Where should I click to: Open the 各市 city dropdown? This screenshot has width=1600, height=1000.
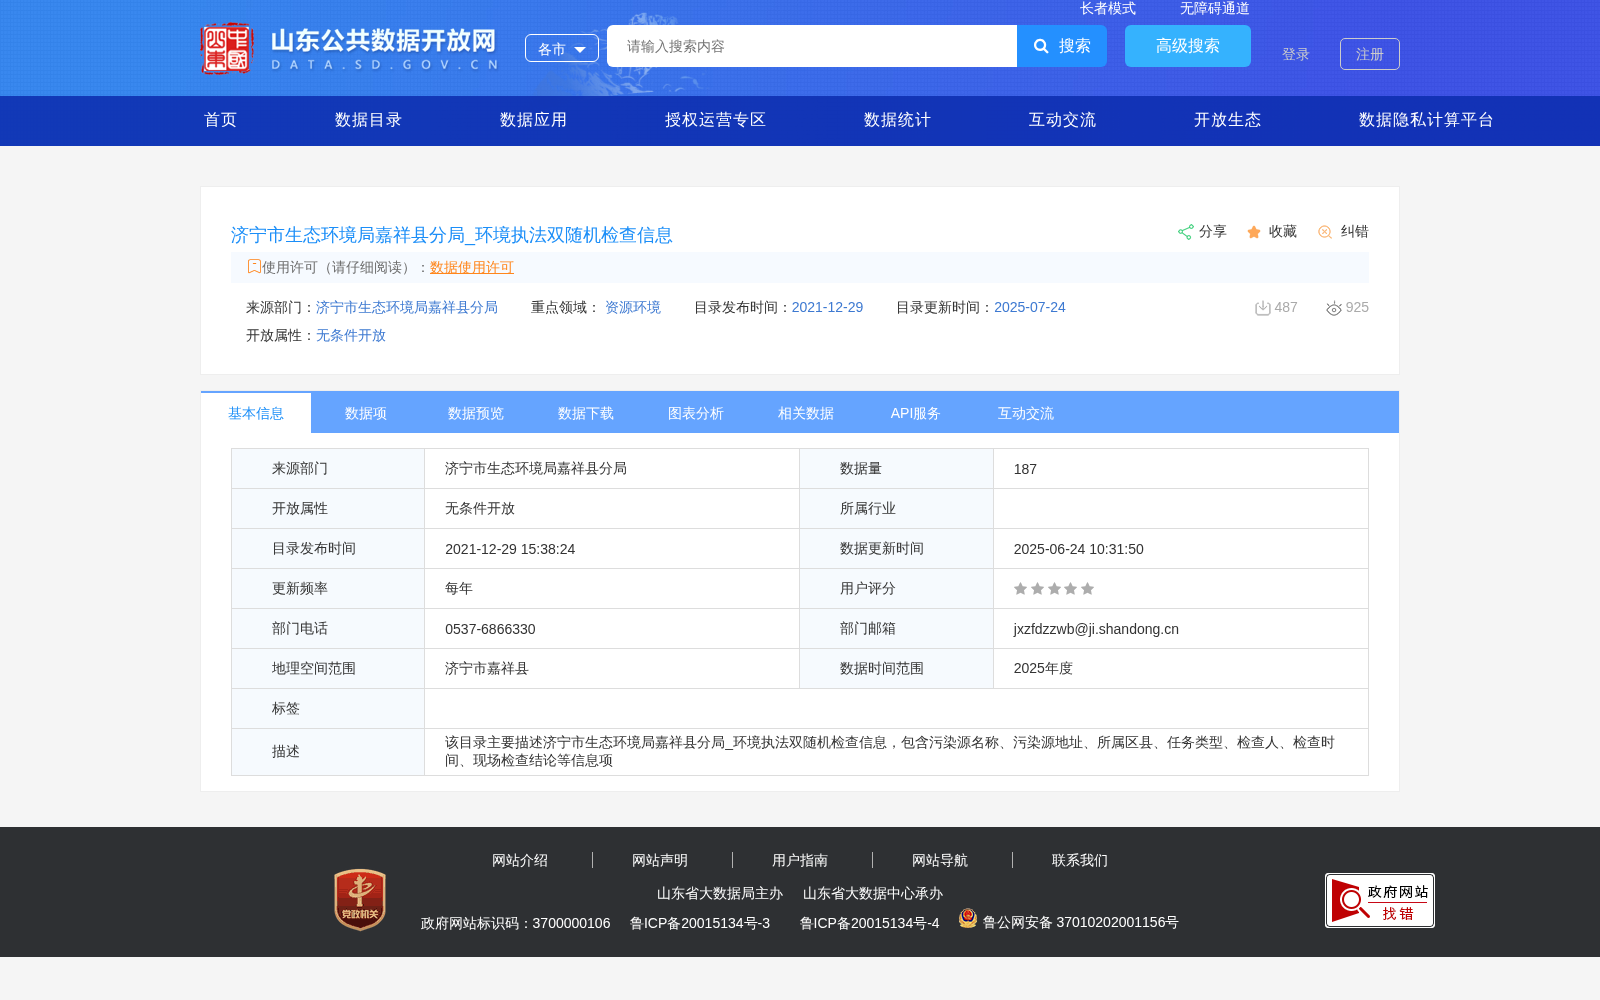pyautogui.click(x=562, y=48)
